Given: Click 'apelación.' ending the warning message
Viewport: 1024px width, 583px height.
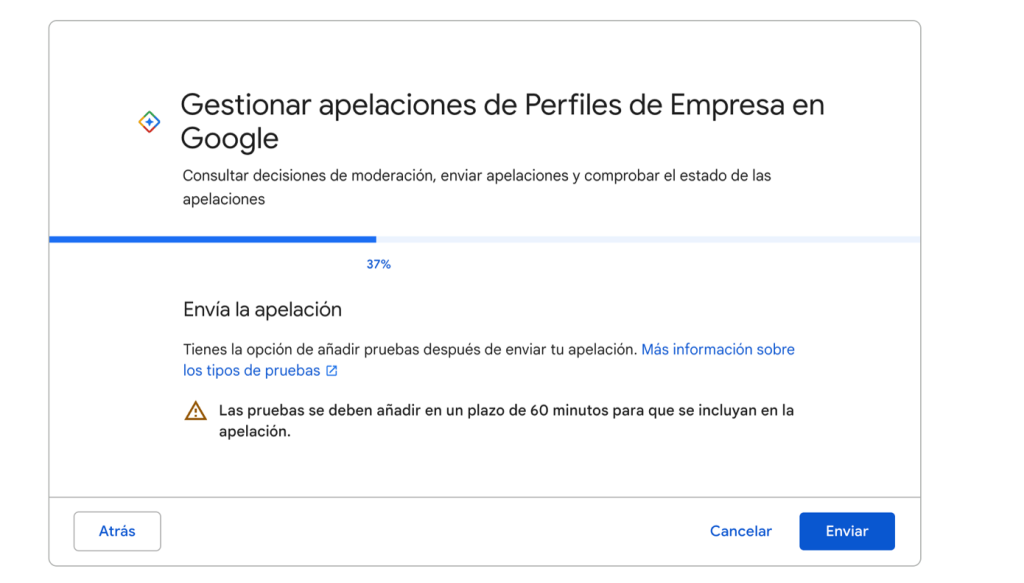Looking at the screenshot, I should tap(255, 432).
